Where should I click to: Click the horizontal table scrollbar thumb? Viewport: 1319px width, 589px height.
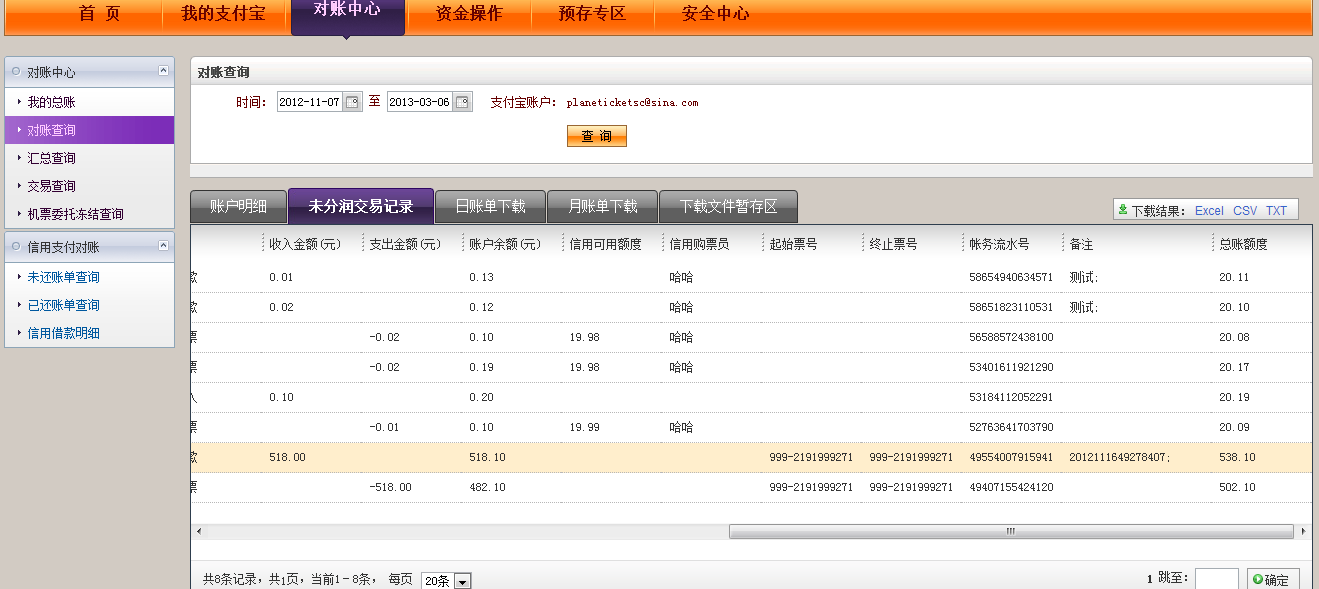[1010, 532]
